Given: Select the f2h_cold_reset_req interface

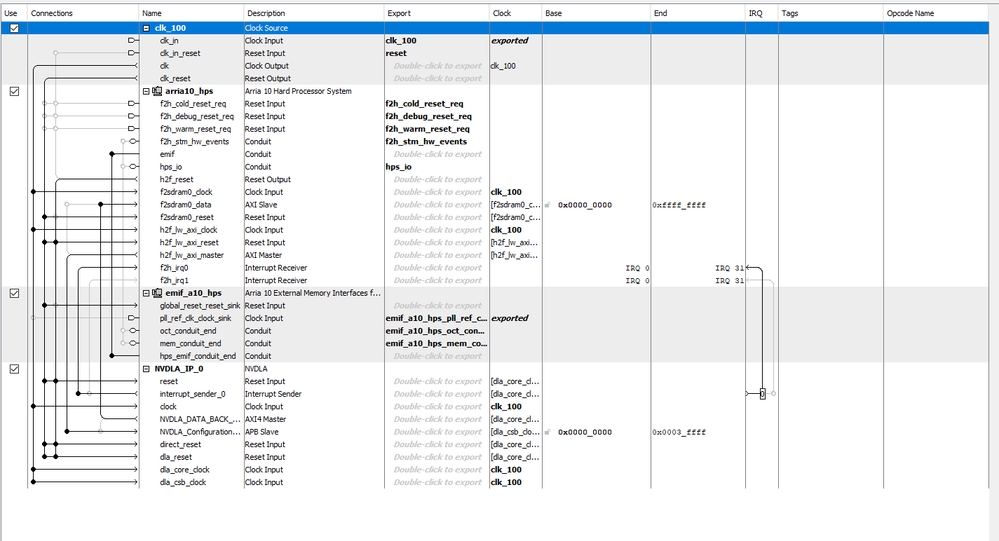Looking at the screenshot, I should point(192,104).
